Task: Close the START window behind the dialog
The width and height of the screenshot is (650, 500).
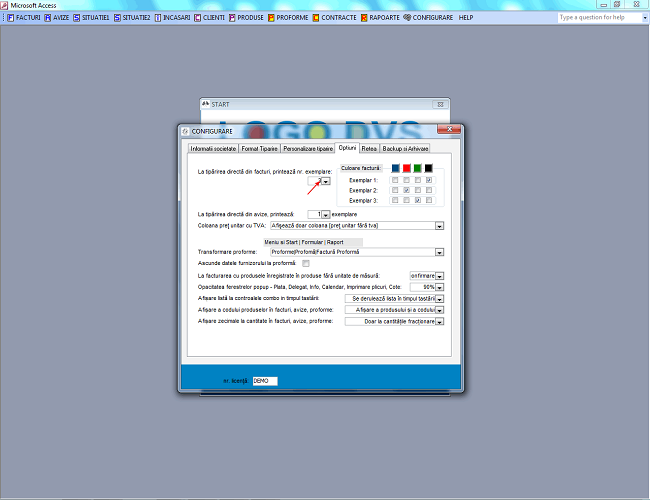Action: (440, 104)
